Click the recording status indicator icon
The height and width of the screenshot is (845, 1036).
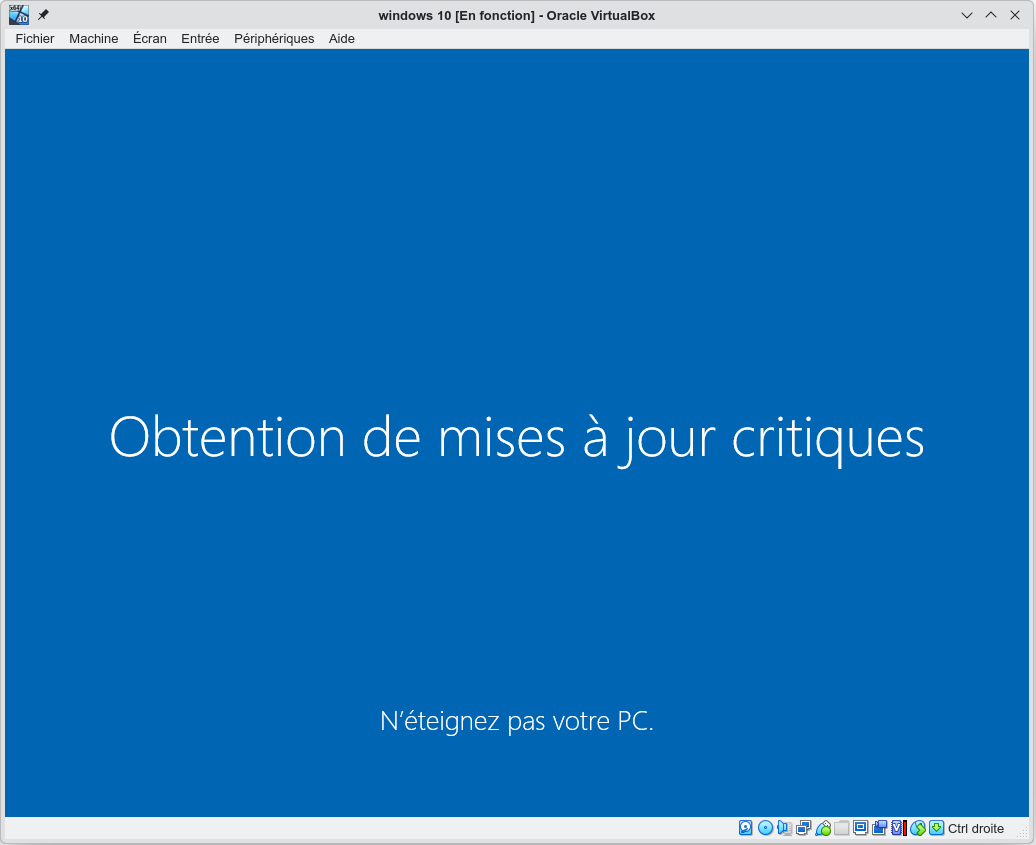880,828
